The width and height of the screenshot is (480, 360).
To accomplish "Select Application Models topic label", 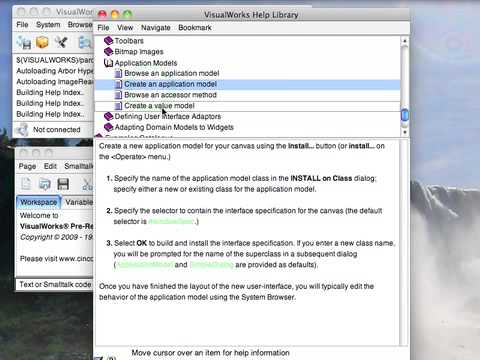I will point(146,63).
